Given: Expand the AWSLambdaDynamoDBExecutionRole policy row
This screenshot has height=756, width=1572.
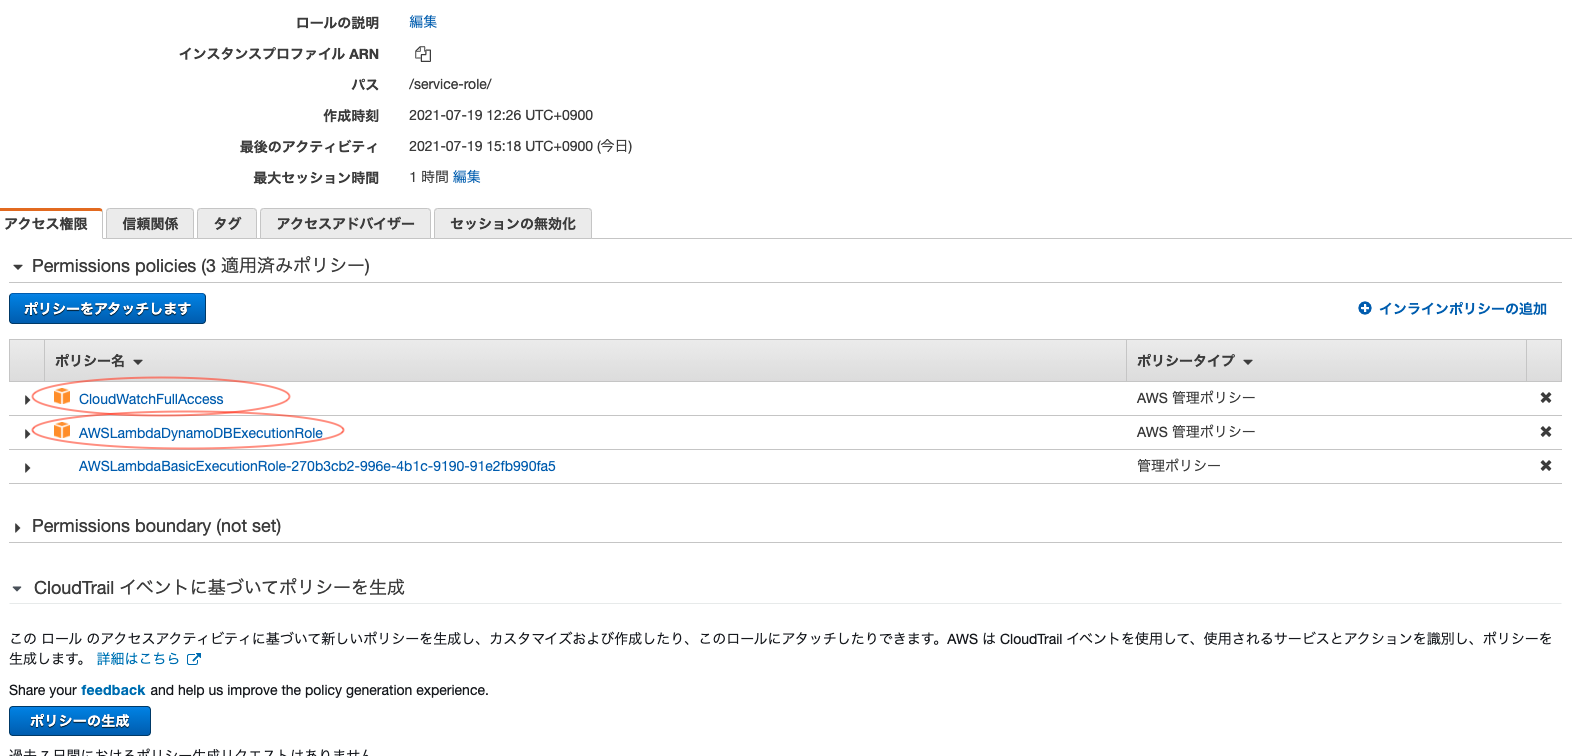Looking at the screenshot, I should tap(27, 434).
